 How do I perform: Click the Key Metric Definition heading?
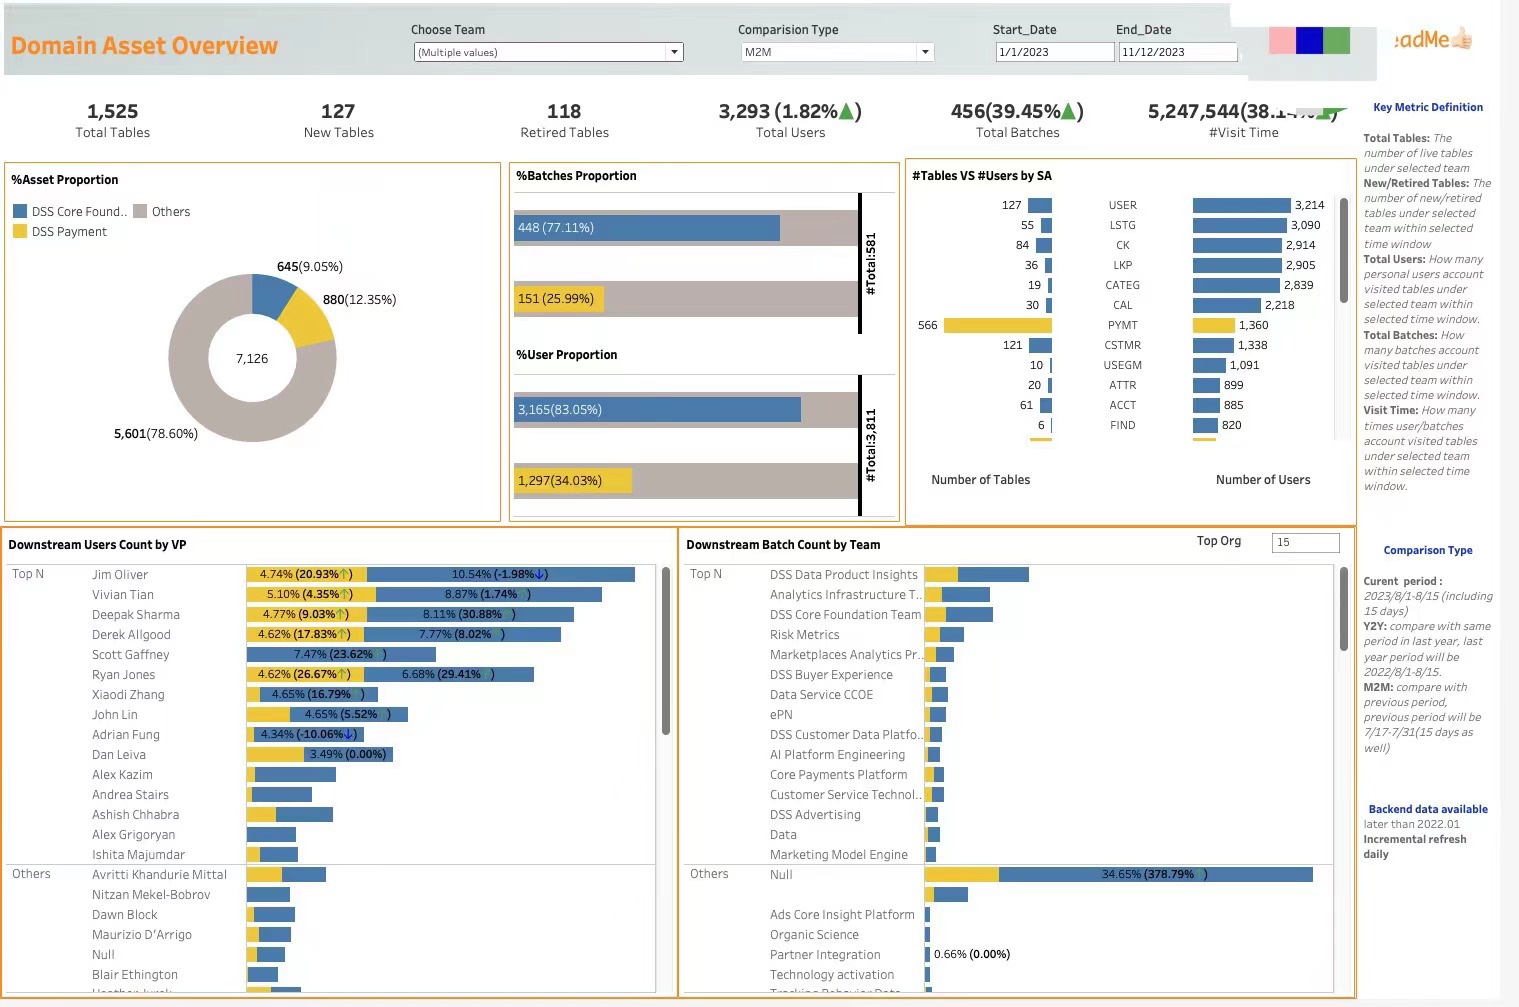pyautogui.click(x=1427, y=107)
